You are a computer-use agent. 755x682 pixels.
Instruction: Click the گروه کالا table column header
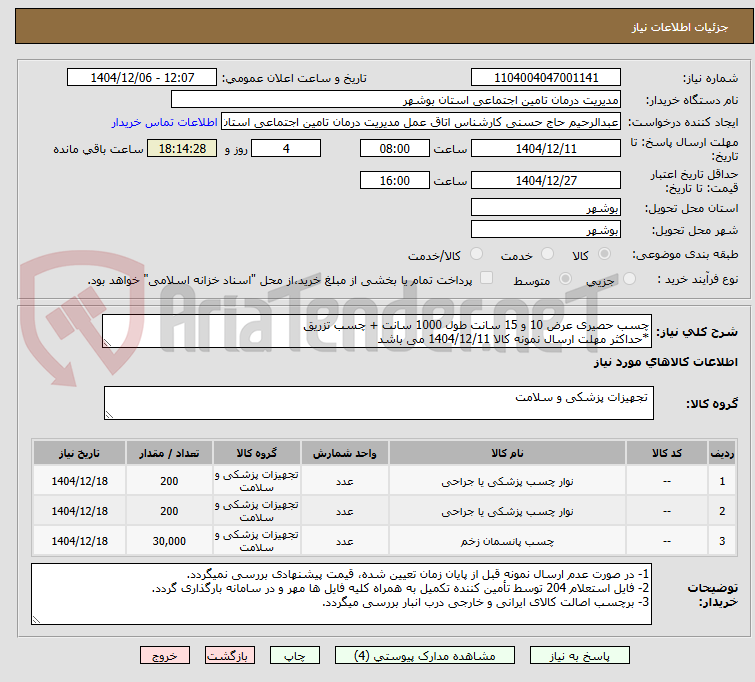[x=257, y=453]
